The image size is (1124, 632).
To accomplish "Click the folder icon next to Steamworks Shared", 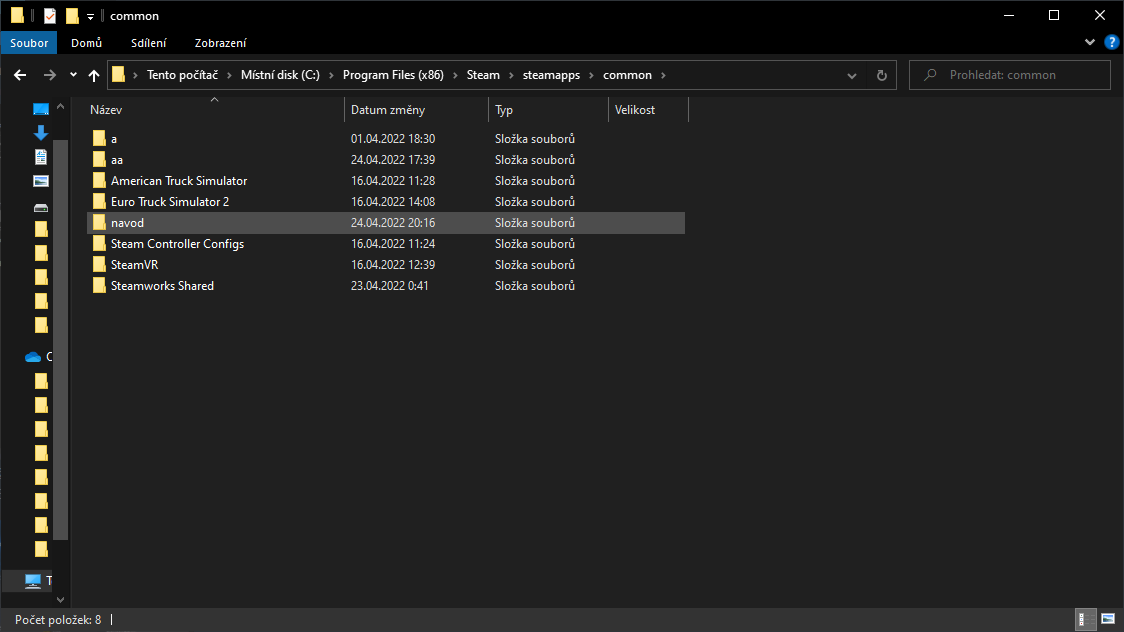I will [99, 285].
